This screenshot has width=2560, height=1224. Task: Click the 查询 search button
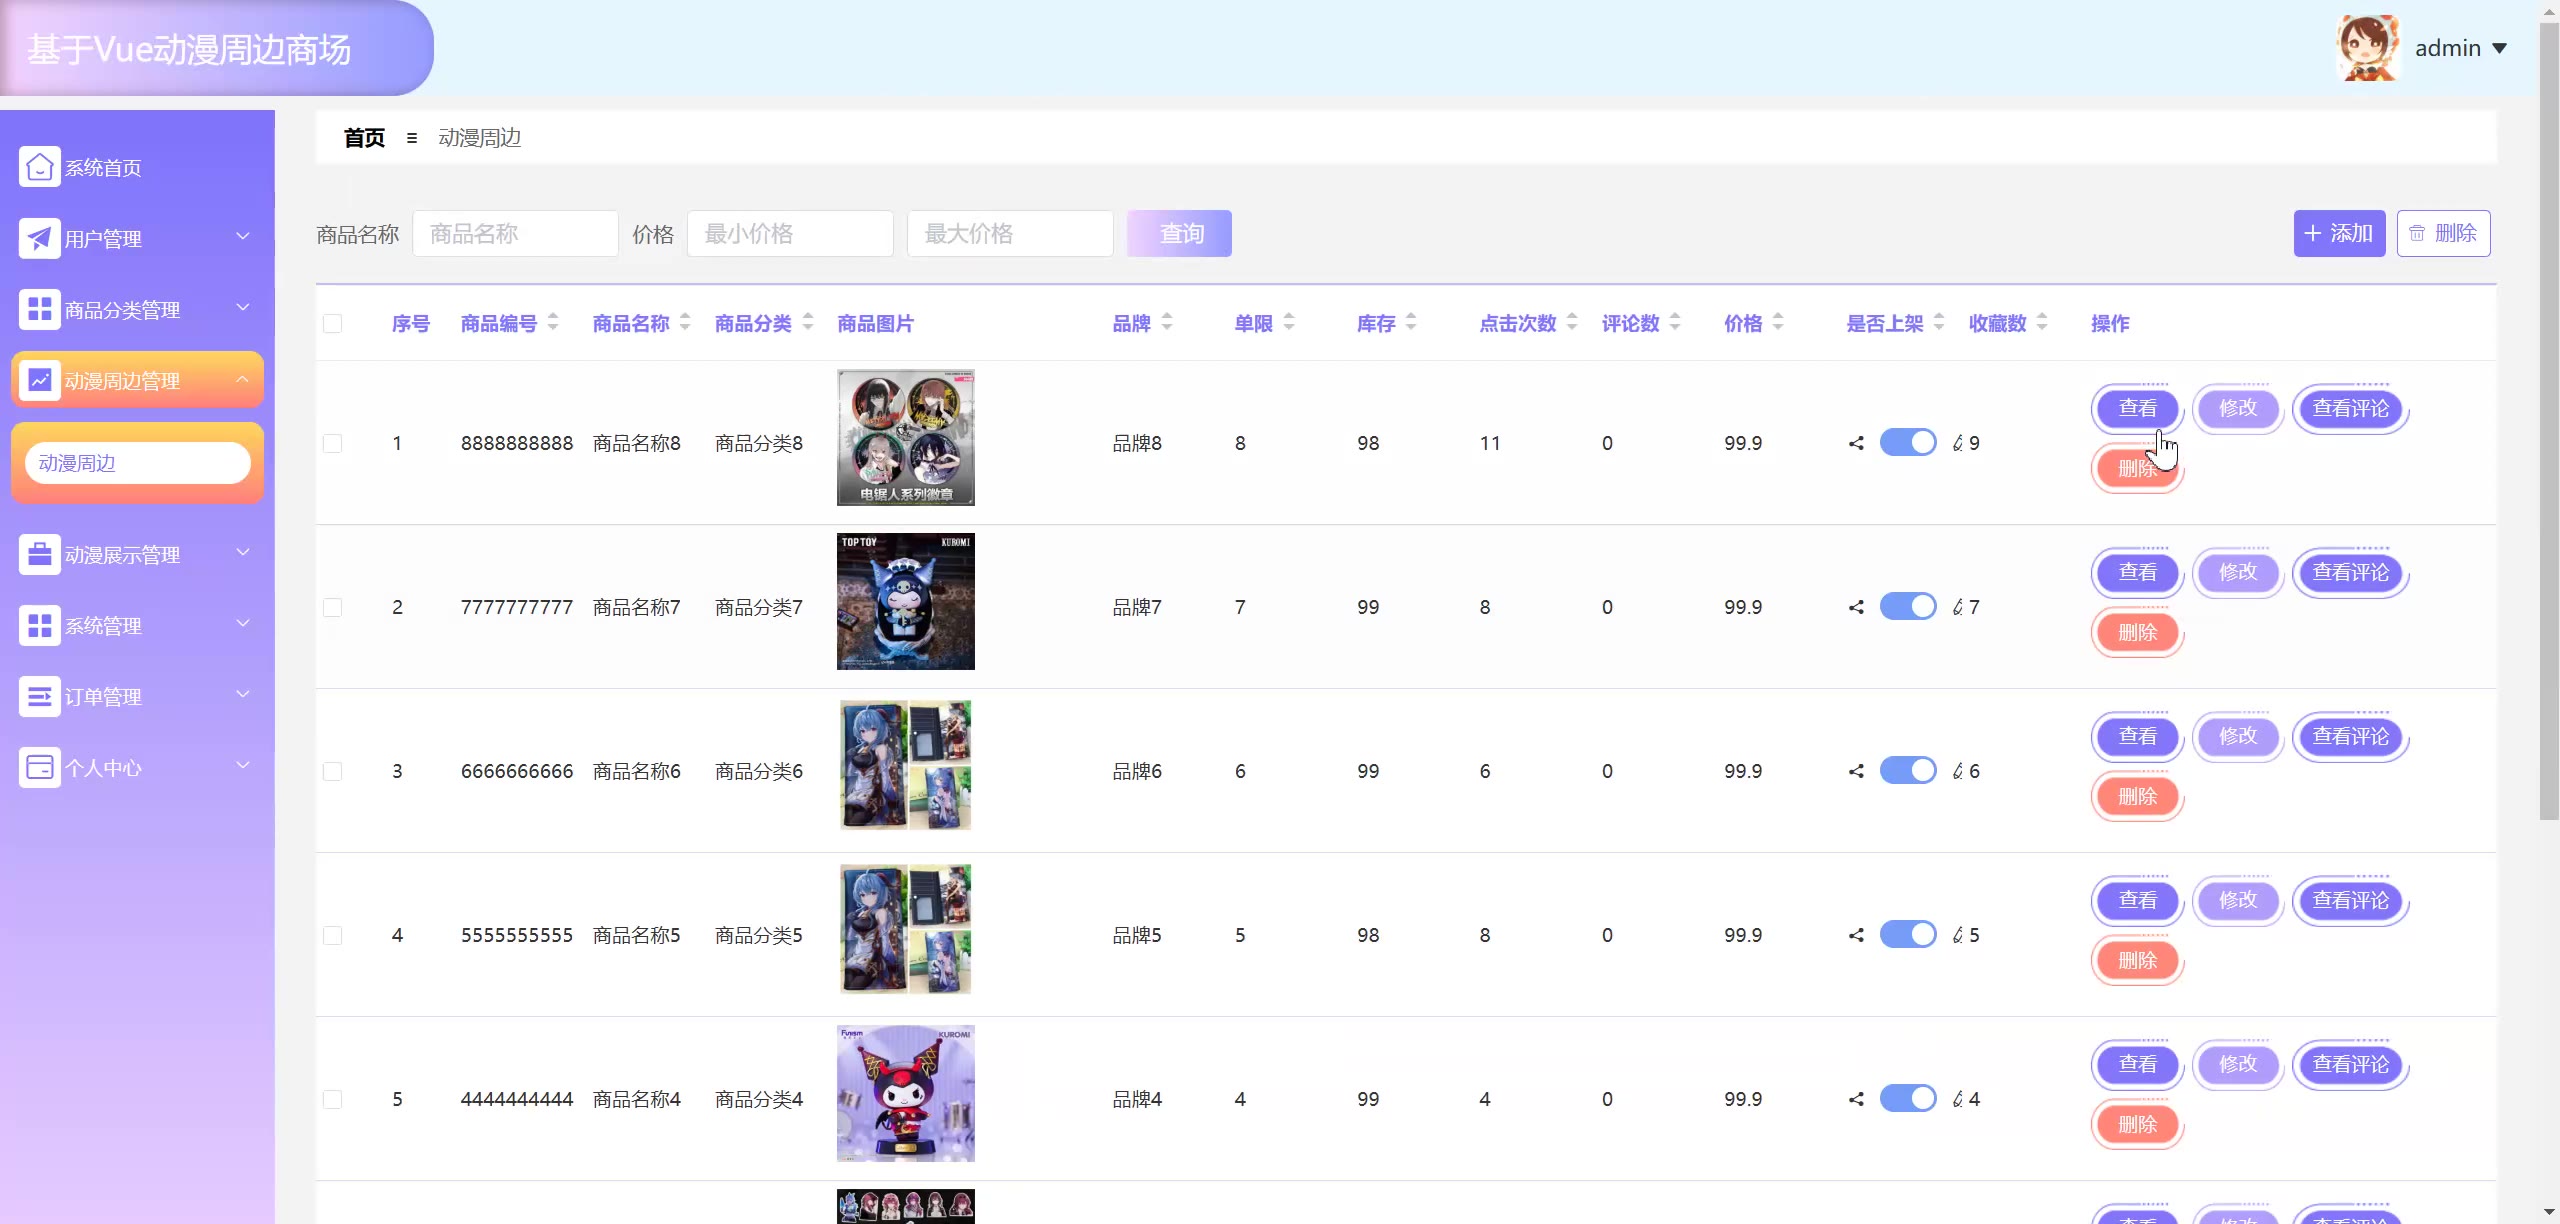click(x=1179, y=233)
